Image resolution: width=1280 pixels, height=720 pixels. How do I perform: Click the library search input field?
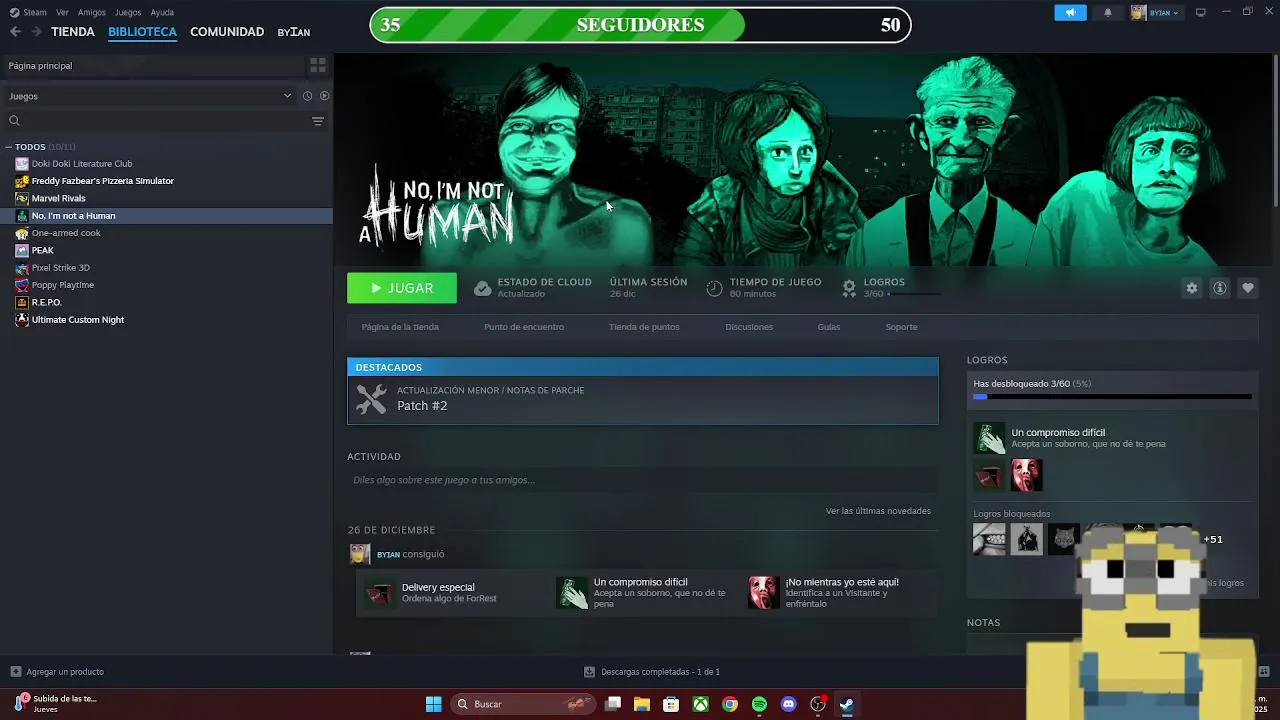(x=156, y=121)
